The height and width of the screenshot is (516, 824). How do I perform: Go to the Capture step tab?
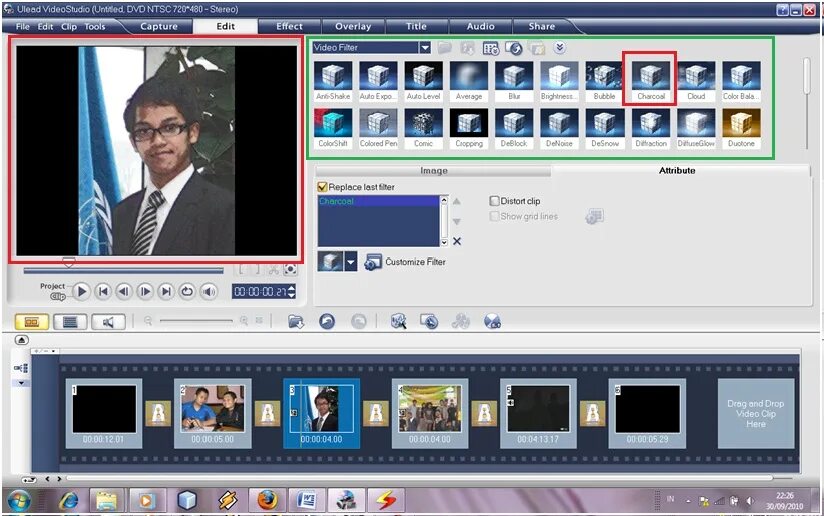159,26
